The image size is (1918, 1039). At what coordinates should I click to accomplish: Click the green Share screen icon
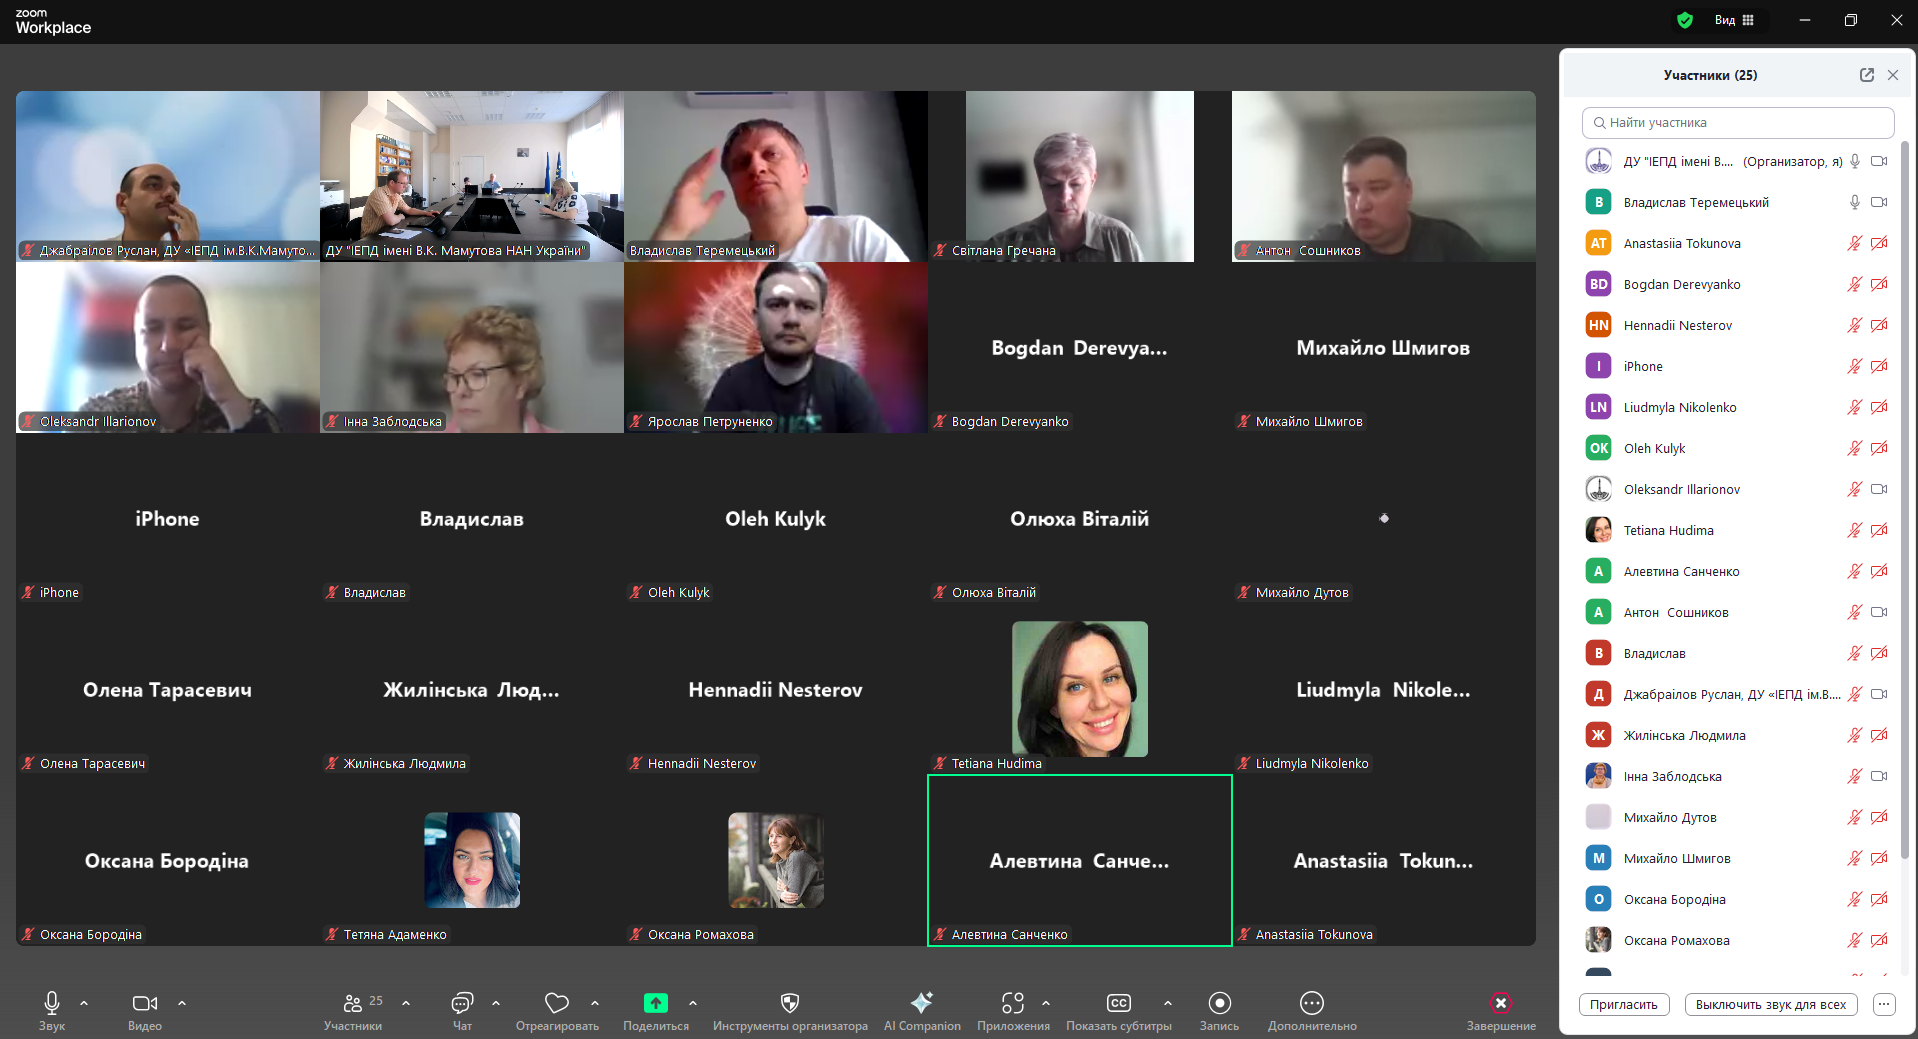(x=655, y=1003)
